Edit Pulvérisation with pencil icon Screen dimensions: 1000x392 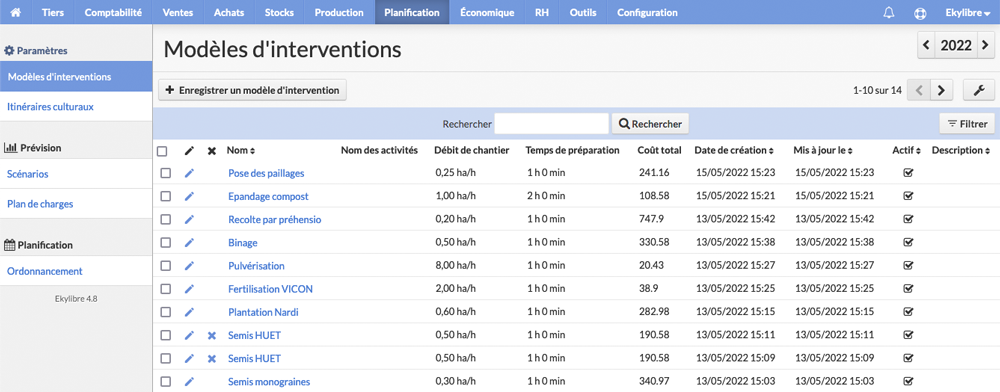click(189, 266)
